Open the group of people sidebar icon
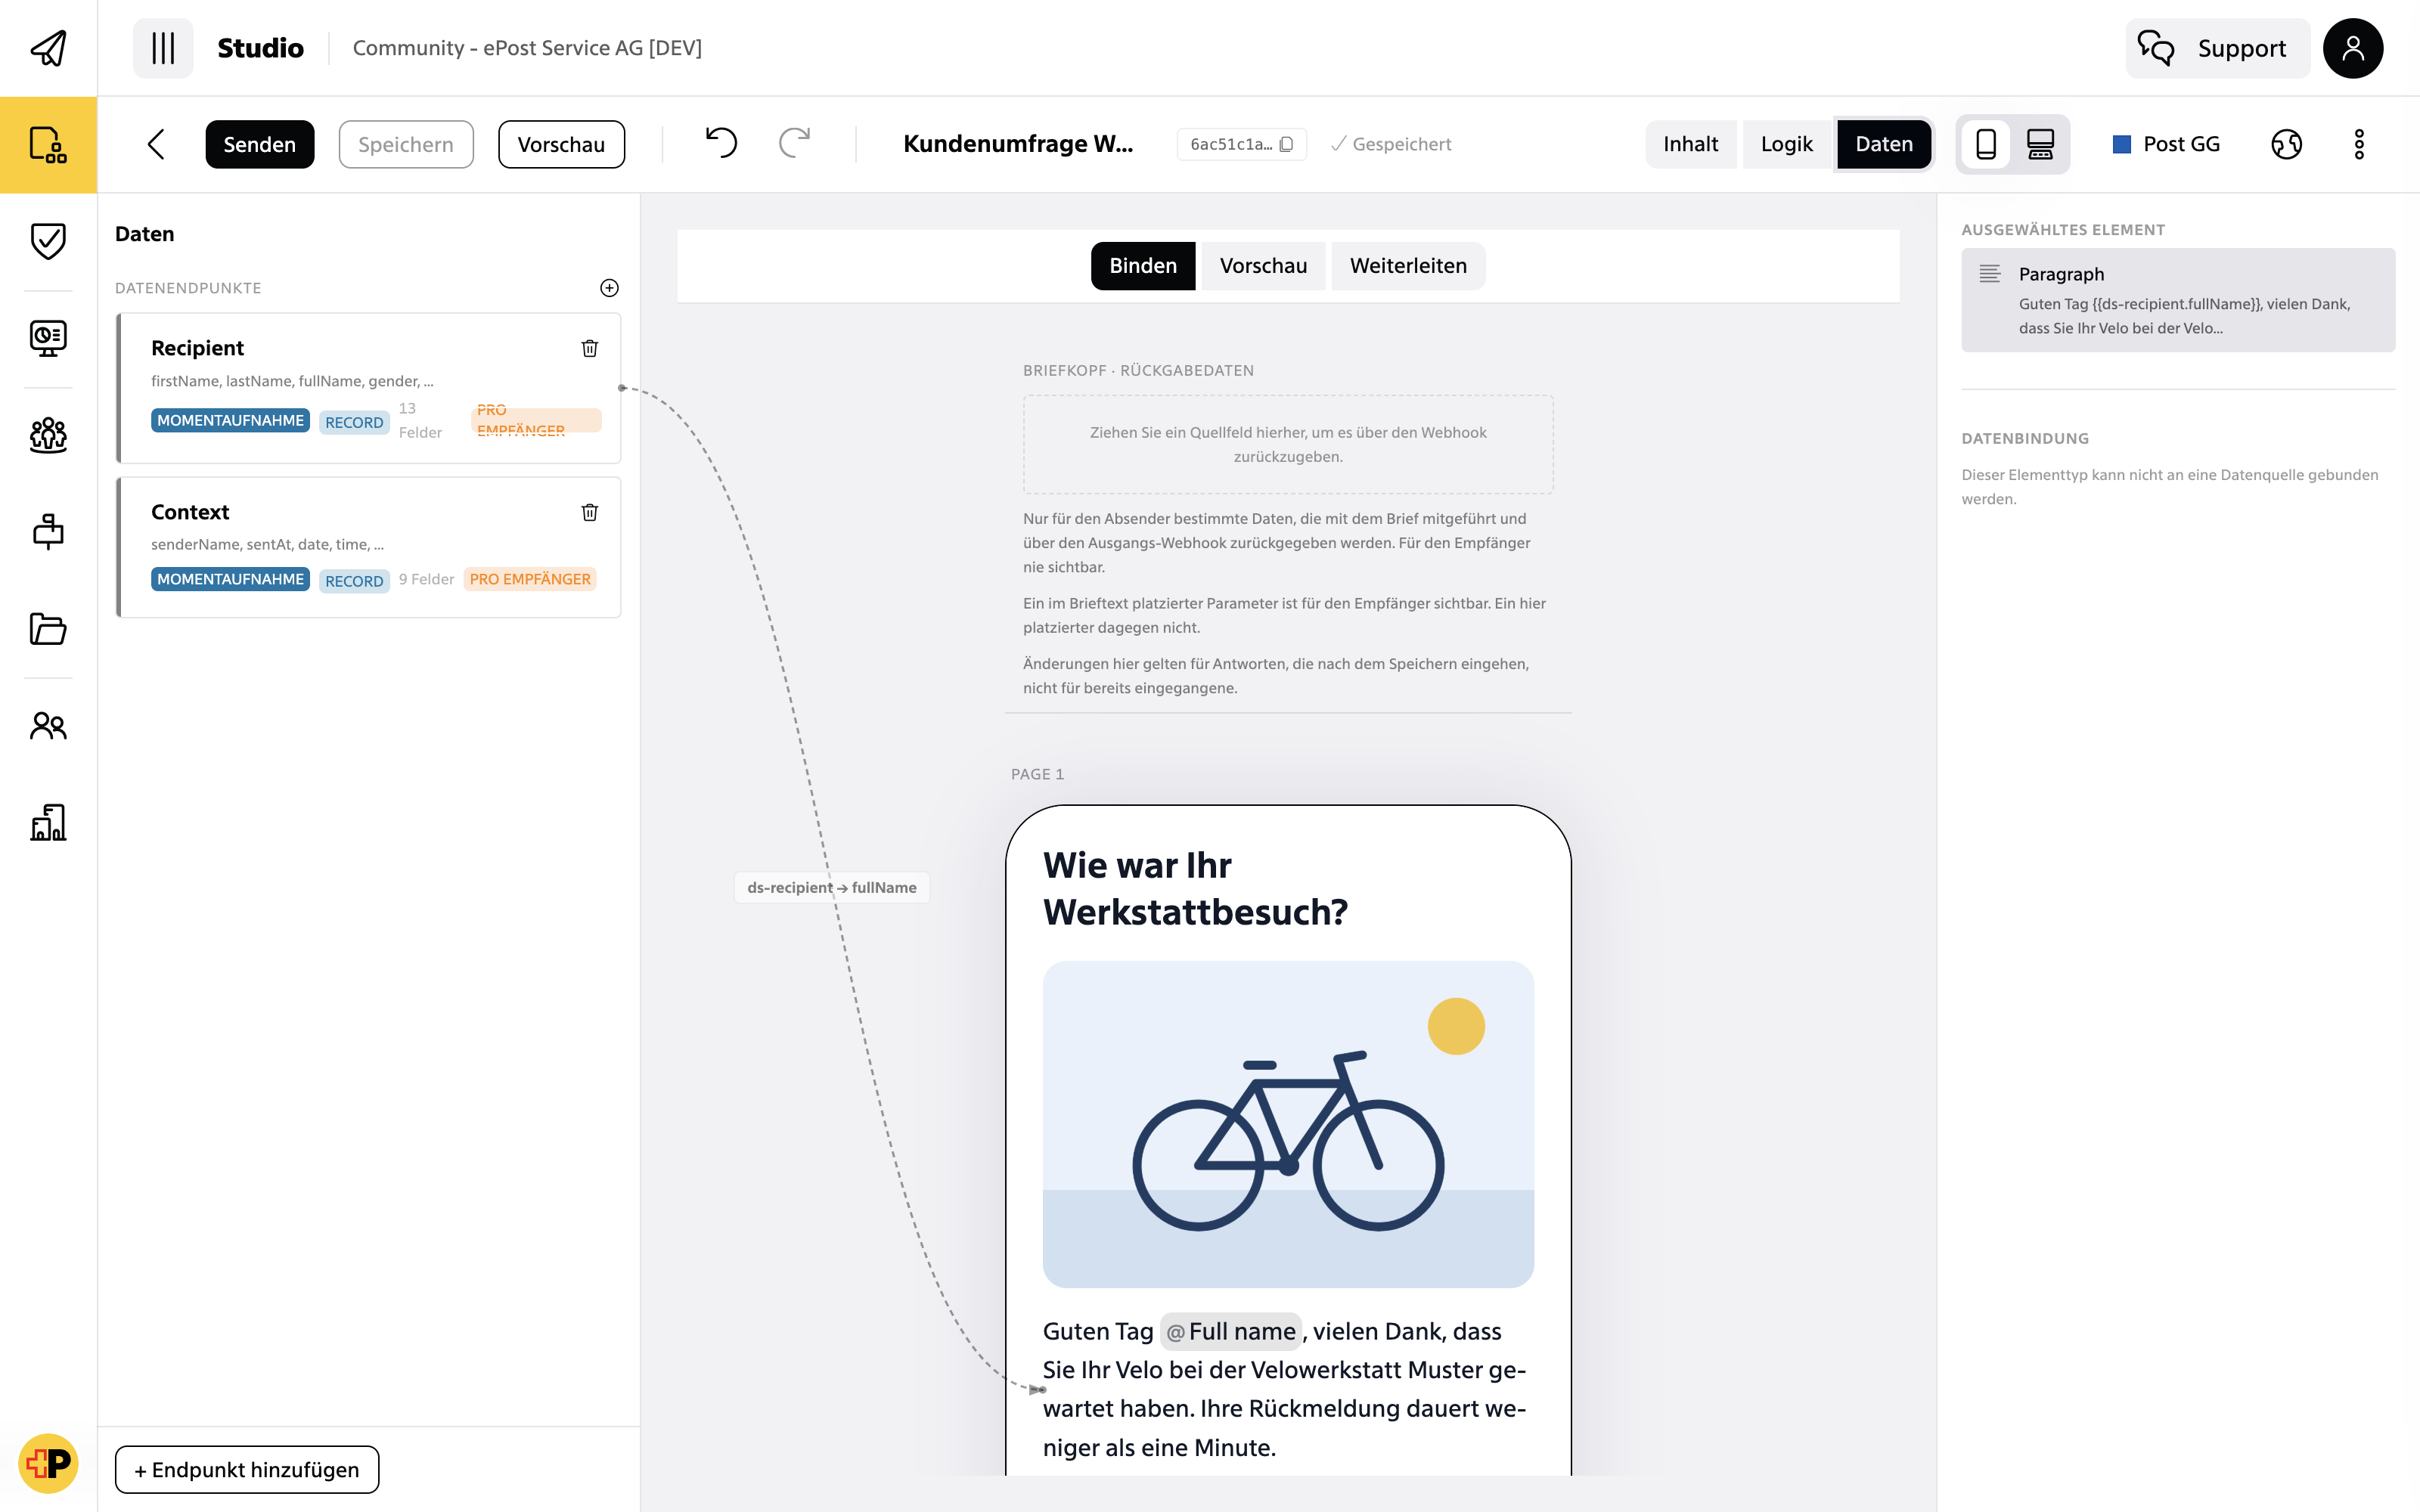Viewport: 2420px width, 1512px height. coord(48,435)
